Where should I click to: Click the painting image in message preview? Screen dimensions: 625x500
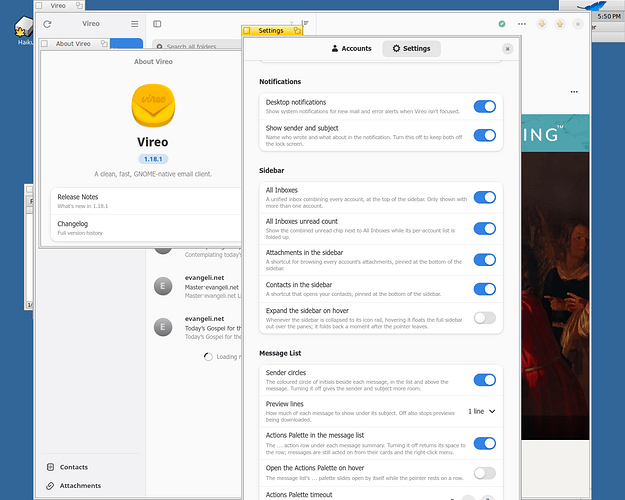point(555,296)
